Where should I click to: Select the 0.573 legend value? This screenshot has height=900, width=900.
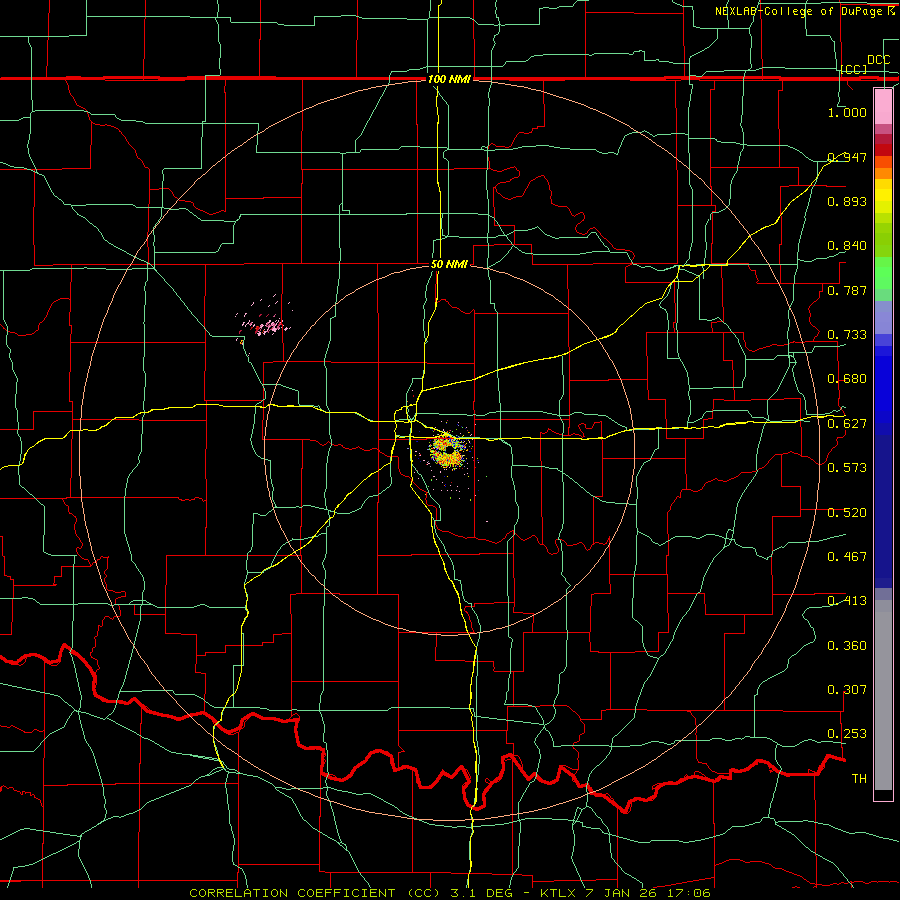coord(847,468)
